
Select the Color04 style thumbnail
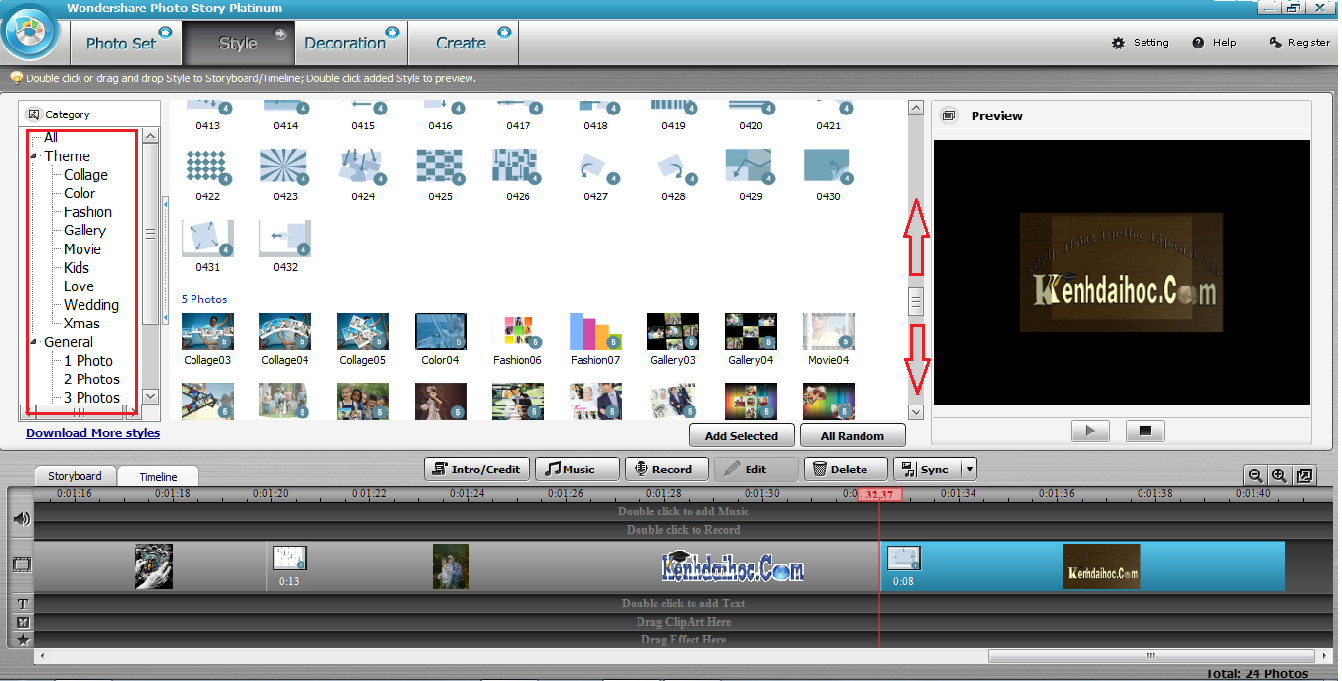pyautogui.click(x=440, y=331)
